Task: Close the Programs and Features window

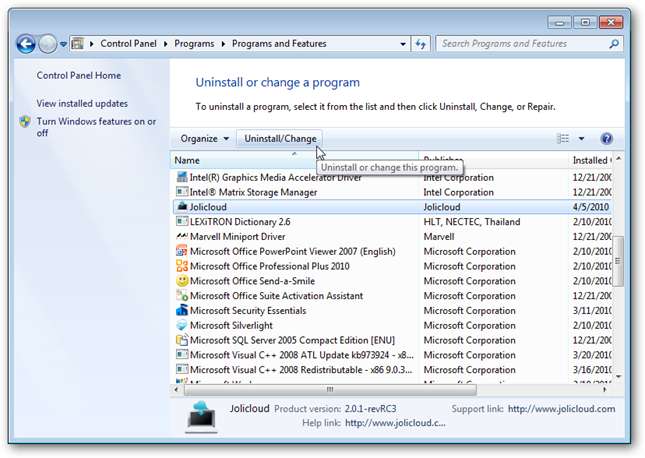Action: pos(611,22)
